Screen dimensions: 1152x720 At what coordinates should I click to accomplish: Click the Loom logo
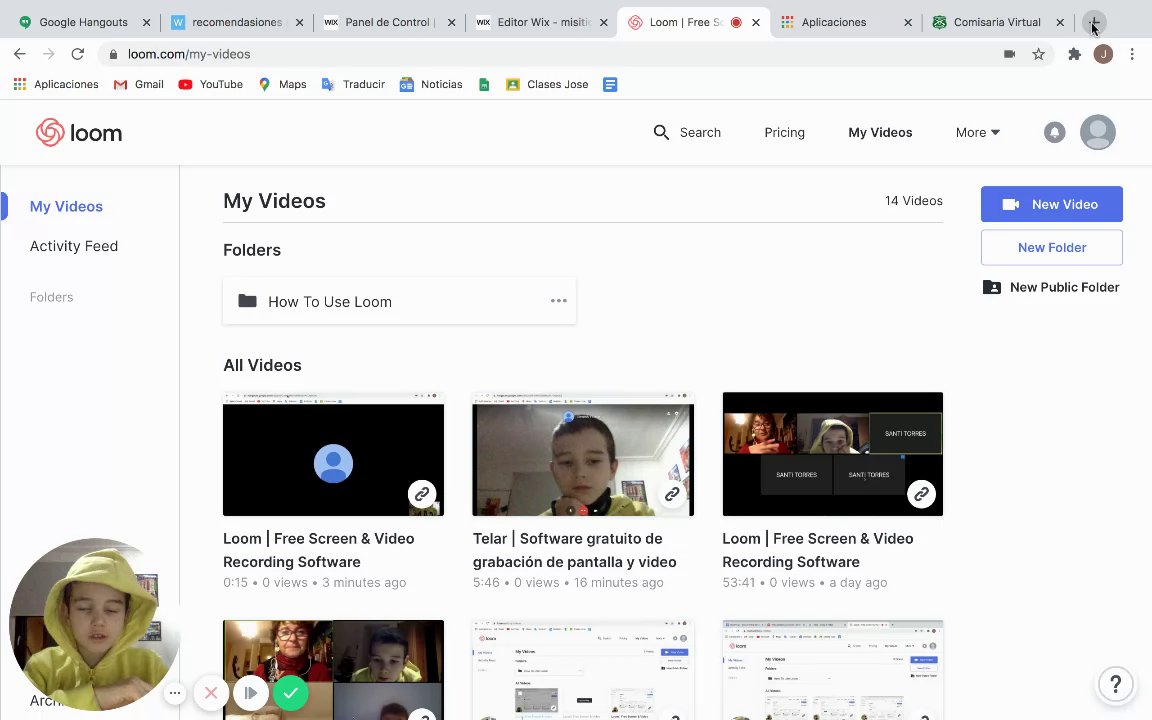[79, 132]
